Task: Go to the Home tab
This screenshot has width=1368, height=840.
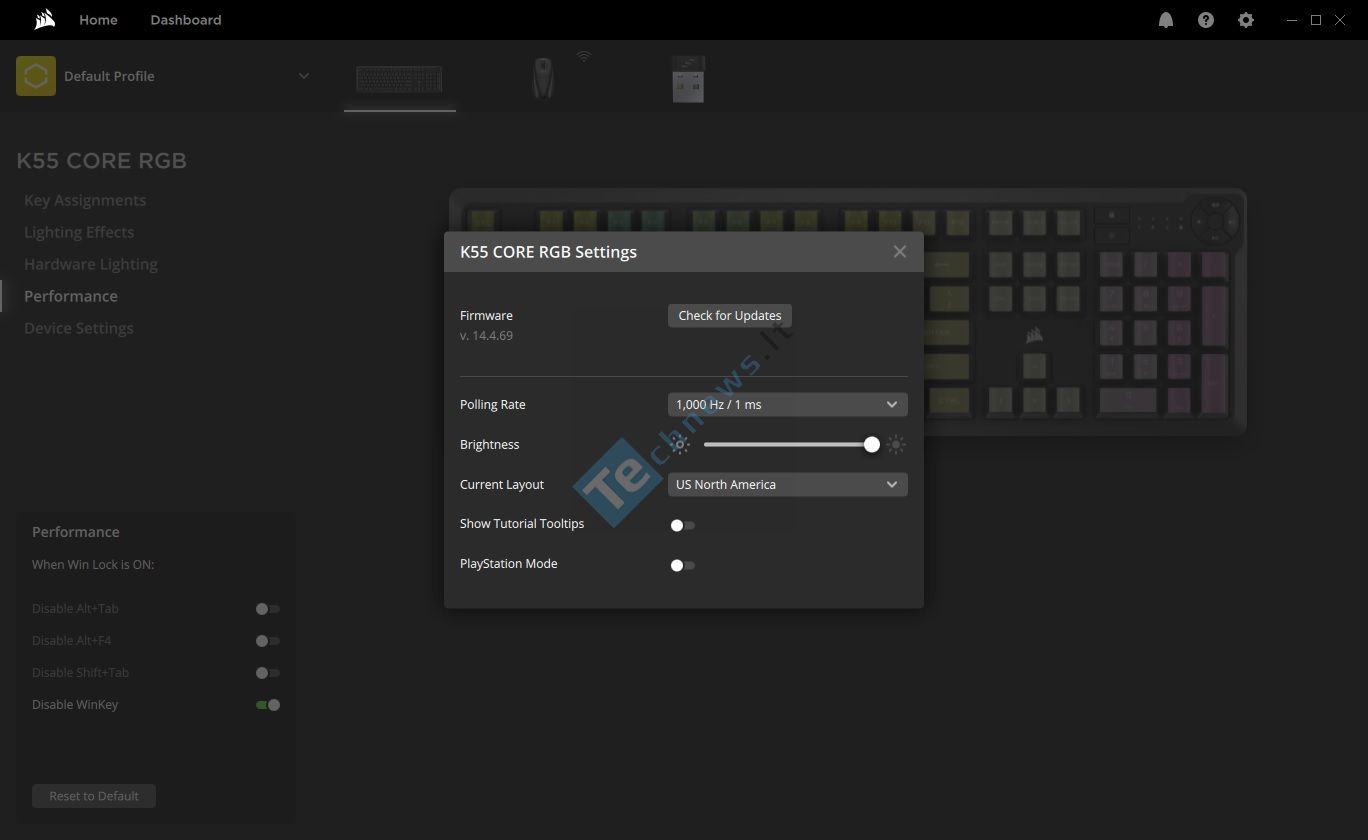Action: click(x=98, y=20)
